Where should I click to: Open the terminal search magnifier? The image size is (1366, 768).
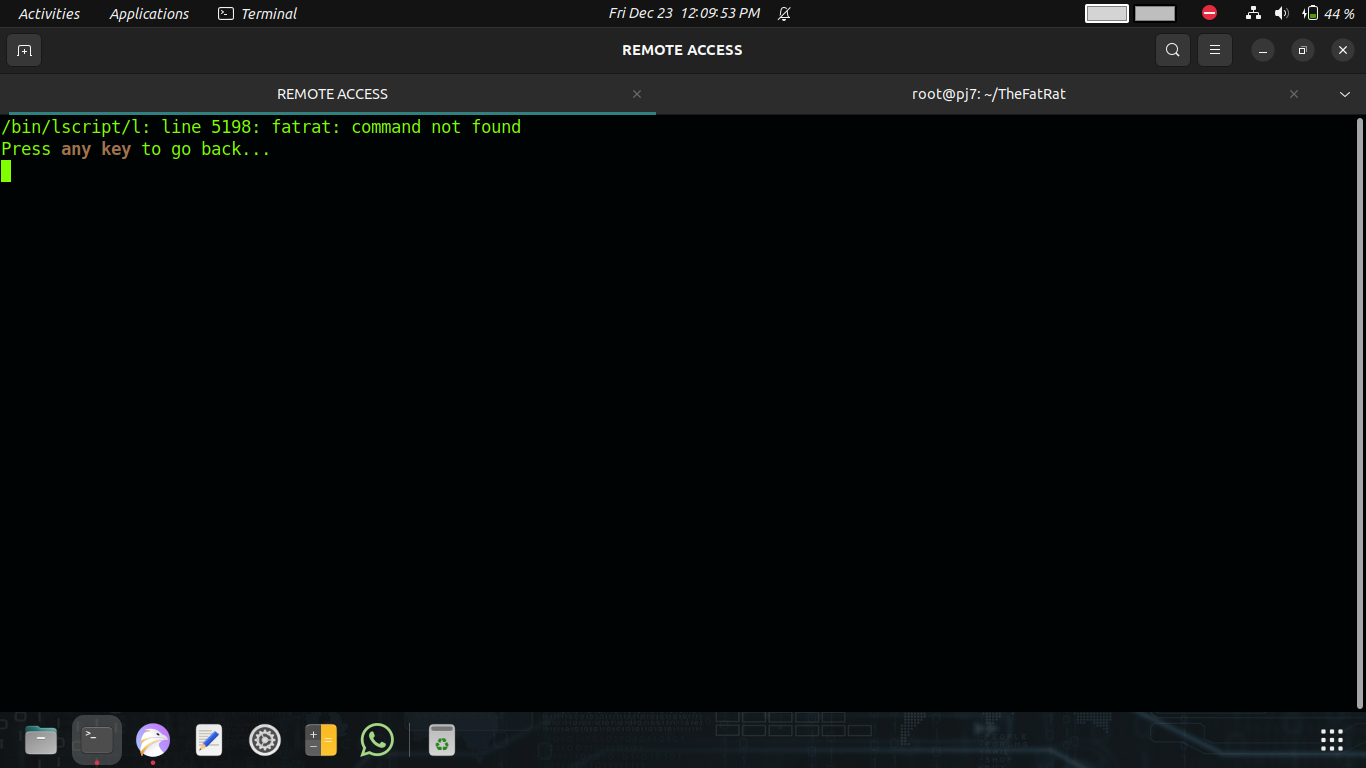click(1172, 49)
